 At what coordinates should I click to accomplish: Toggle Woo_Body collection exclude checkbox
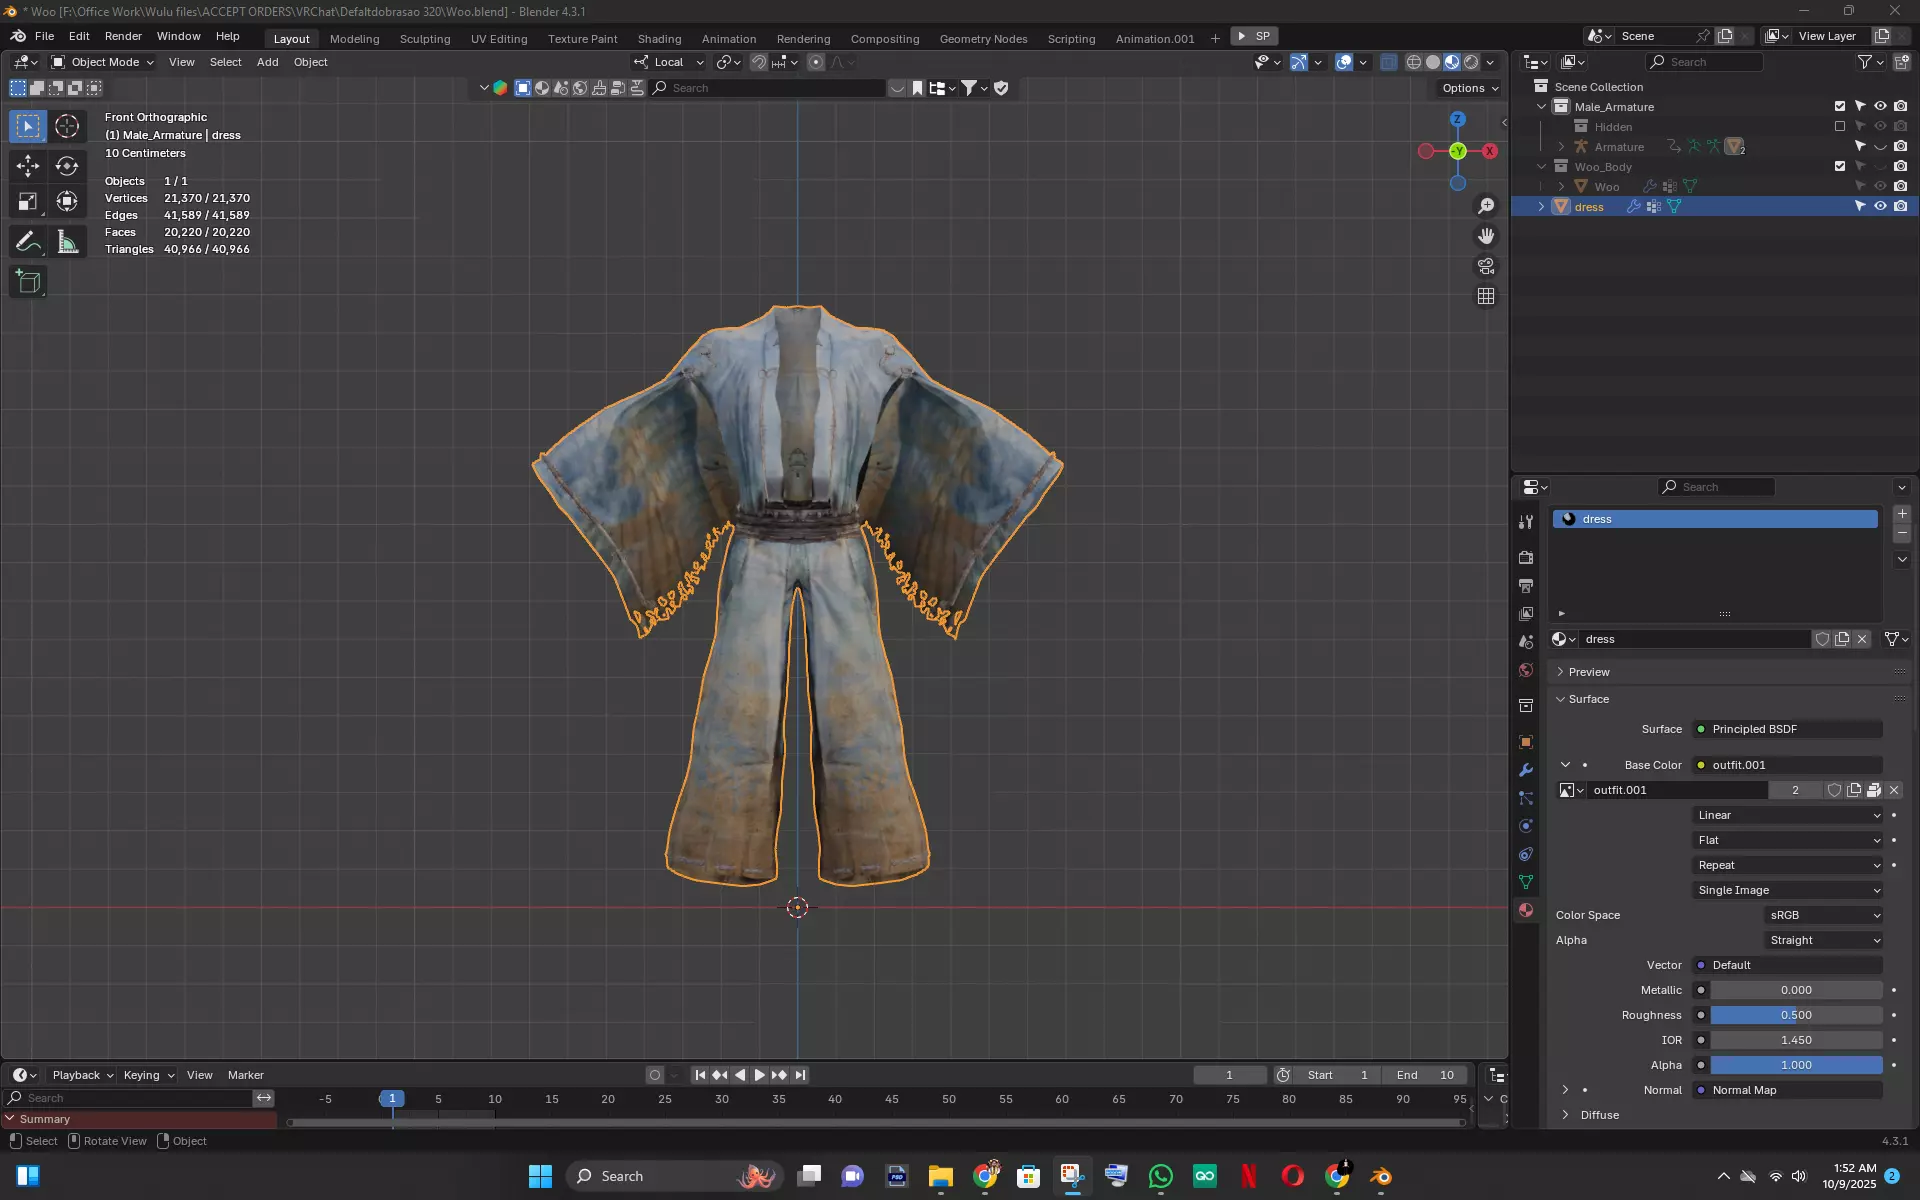click(x=1840, y=166)
